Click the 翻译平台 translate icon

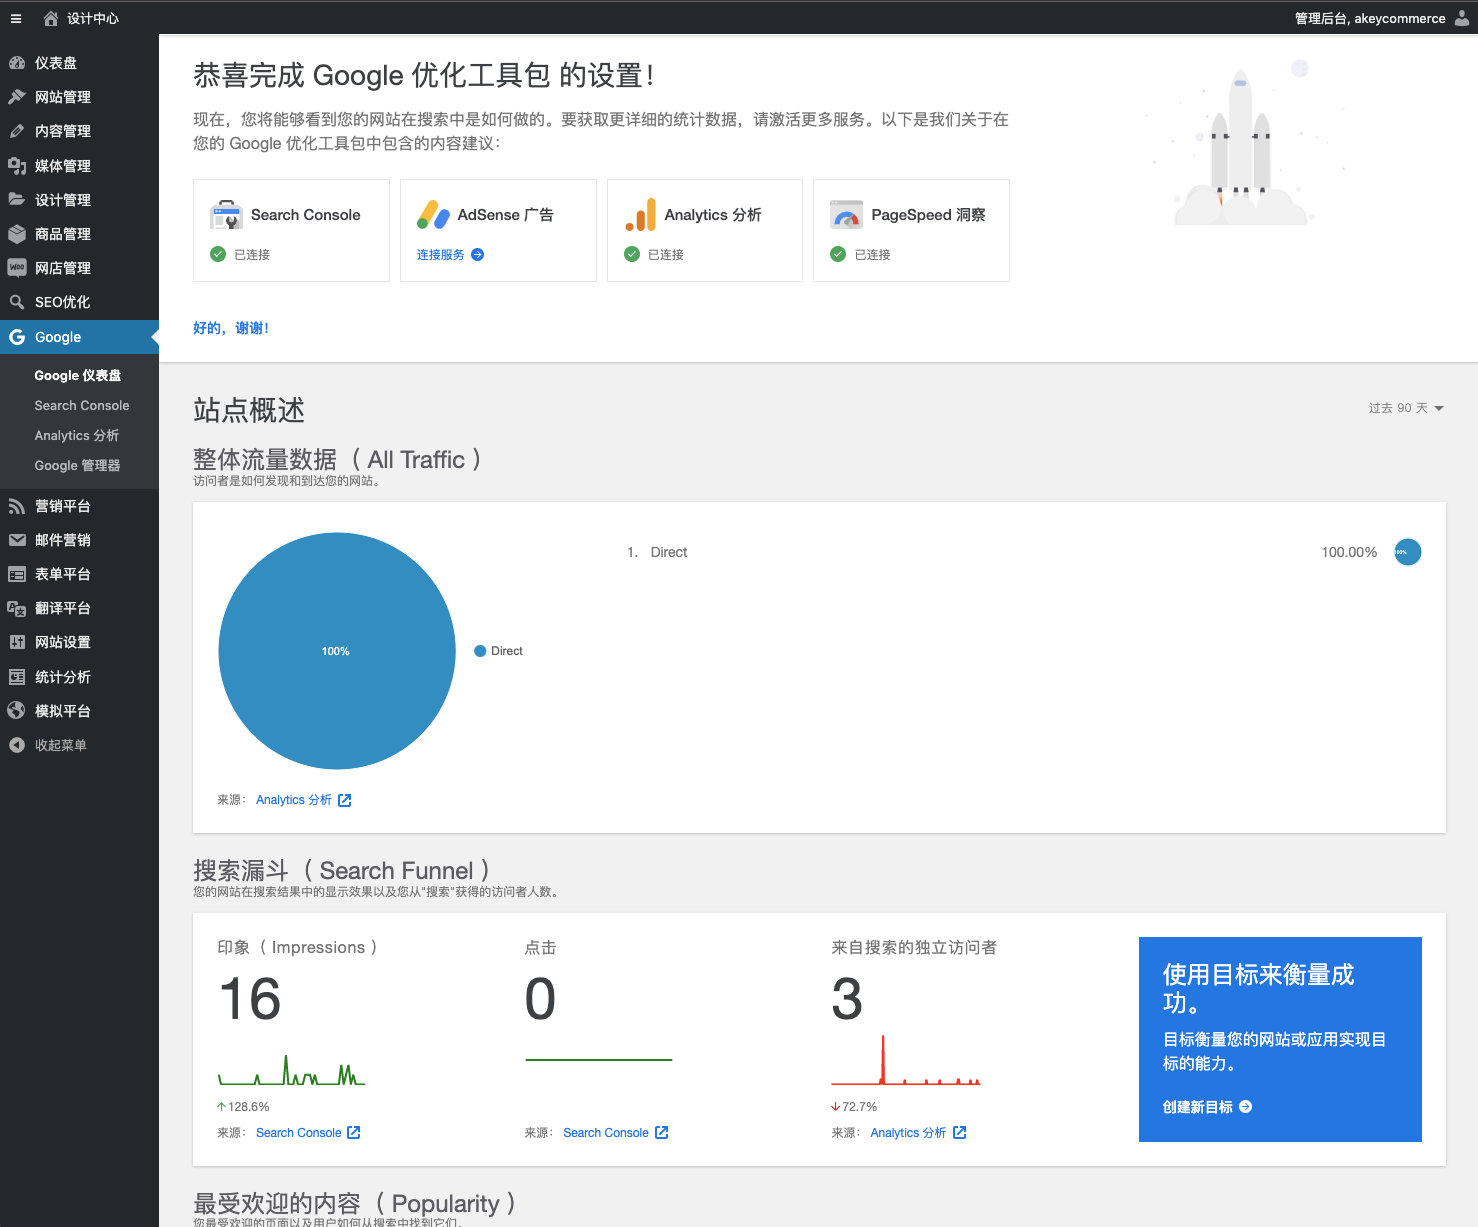tap(17, 608)
